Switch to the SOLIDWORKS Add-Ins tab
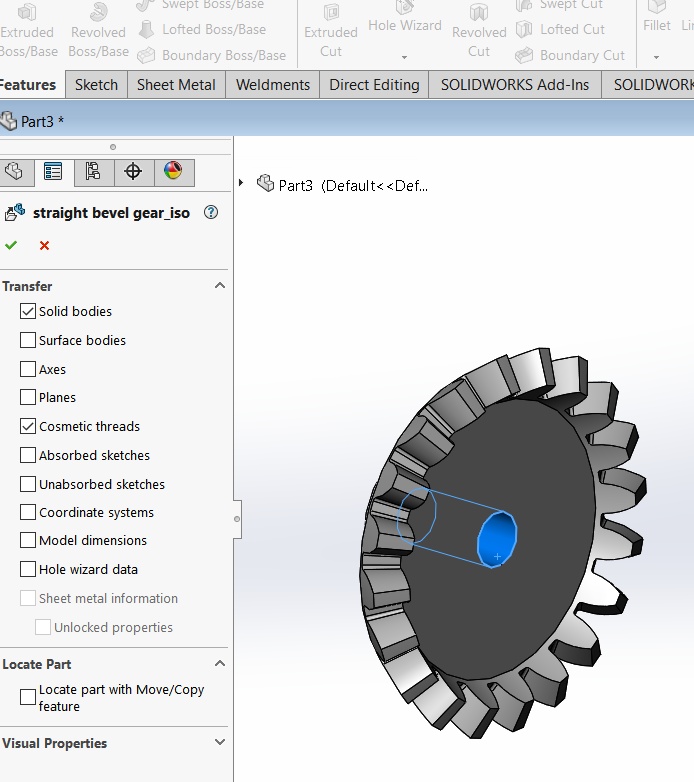The width and height of the screenshot is (694, 782). click(515, 85)
